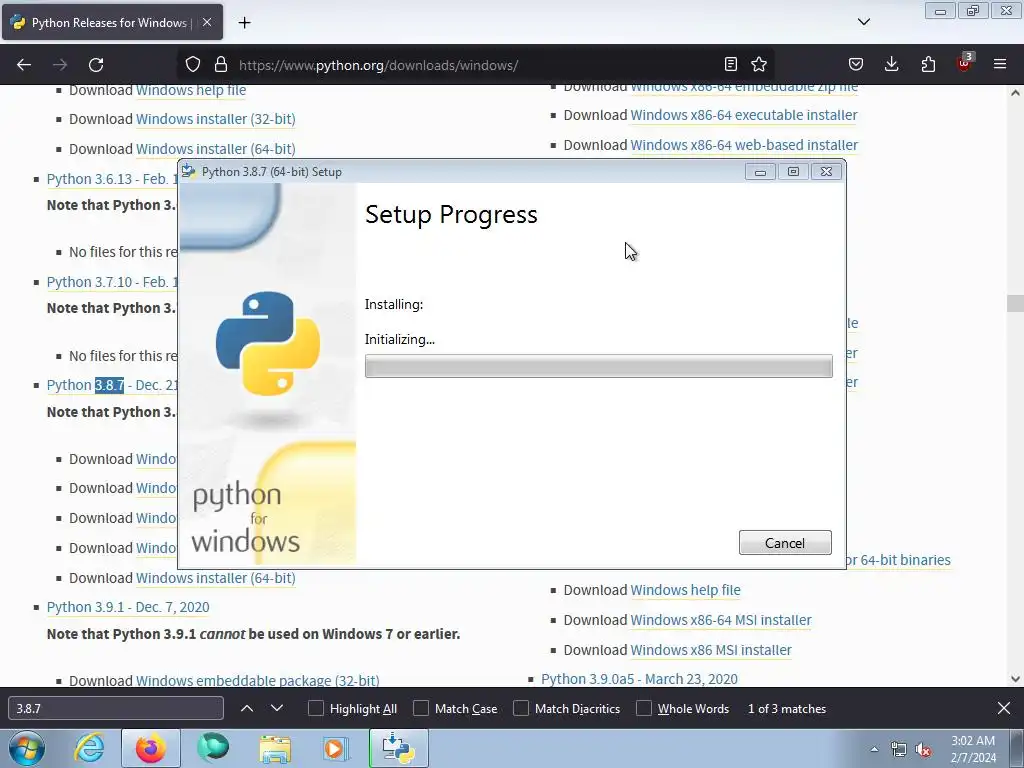Open the uBlock Origin extension icon

(x=965, y=63)
